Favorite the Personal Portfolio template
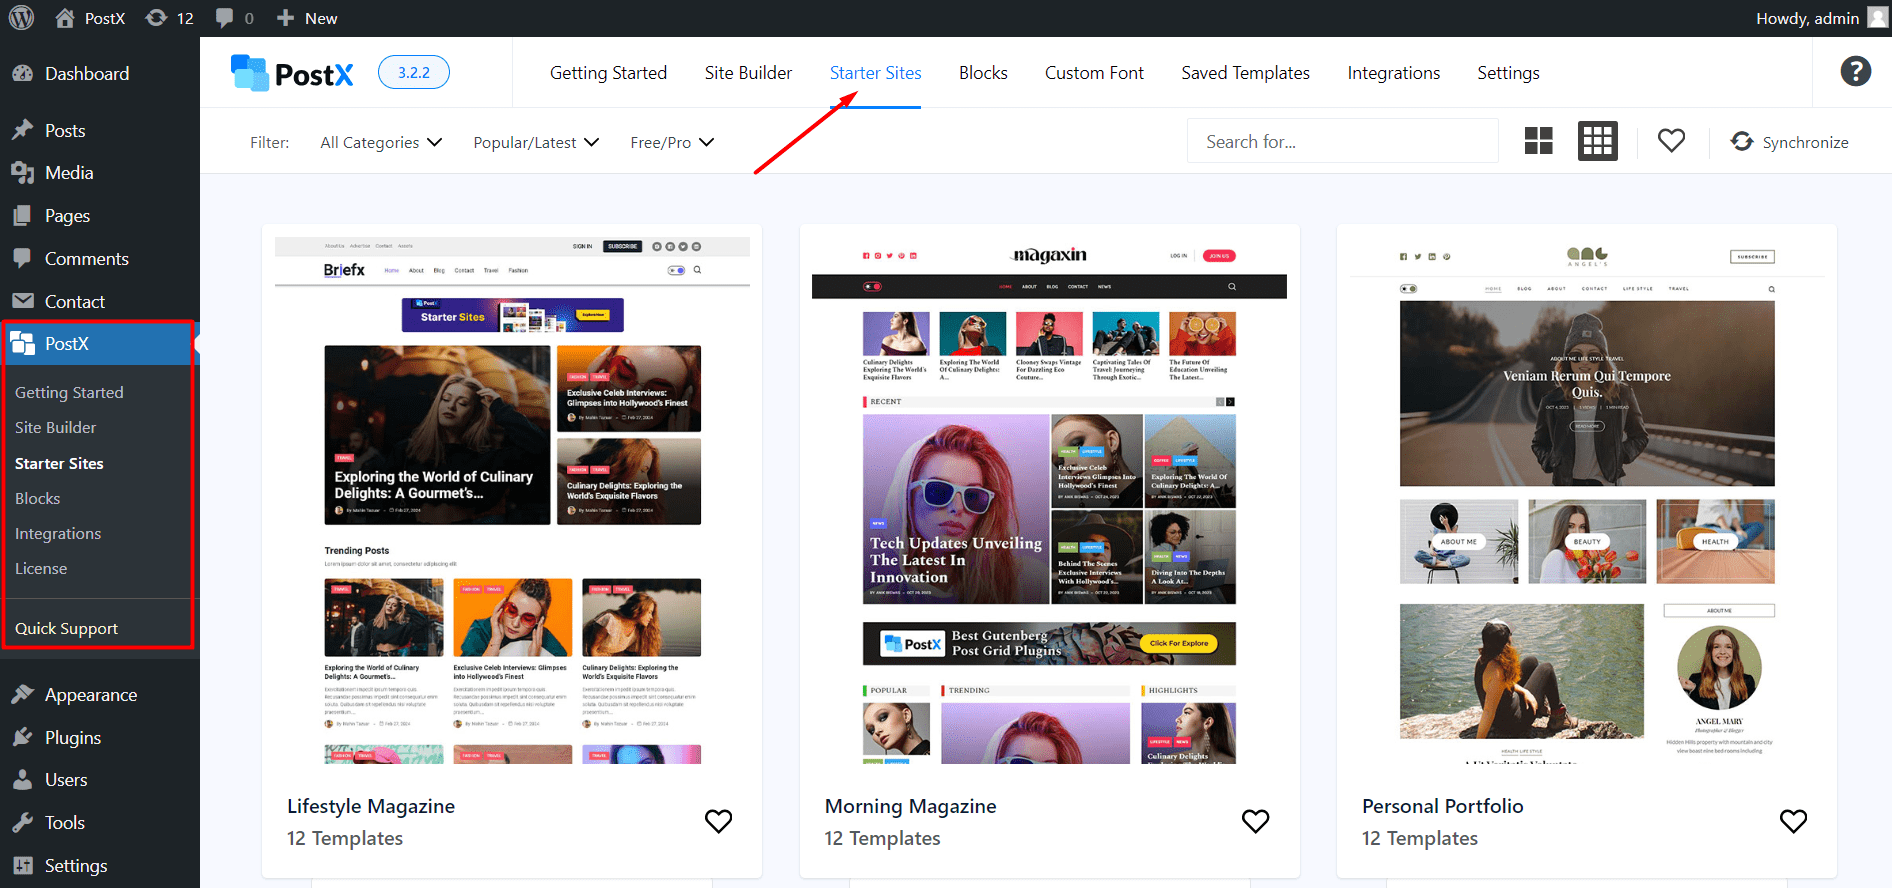The height and width of the screenshot is (888, 1892). click(1793, 821)
